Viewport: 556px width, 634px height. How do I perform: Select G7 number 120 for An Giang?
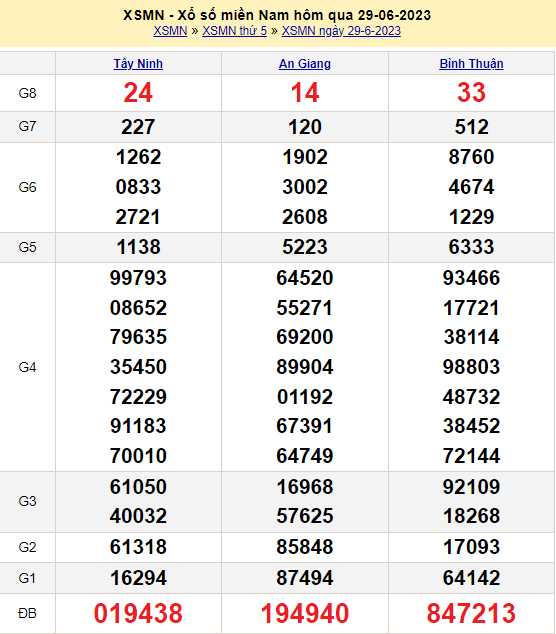point(304,127)
